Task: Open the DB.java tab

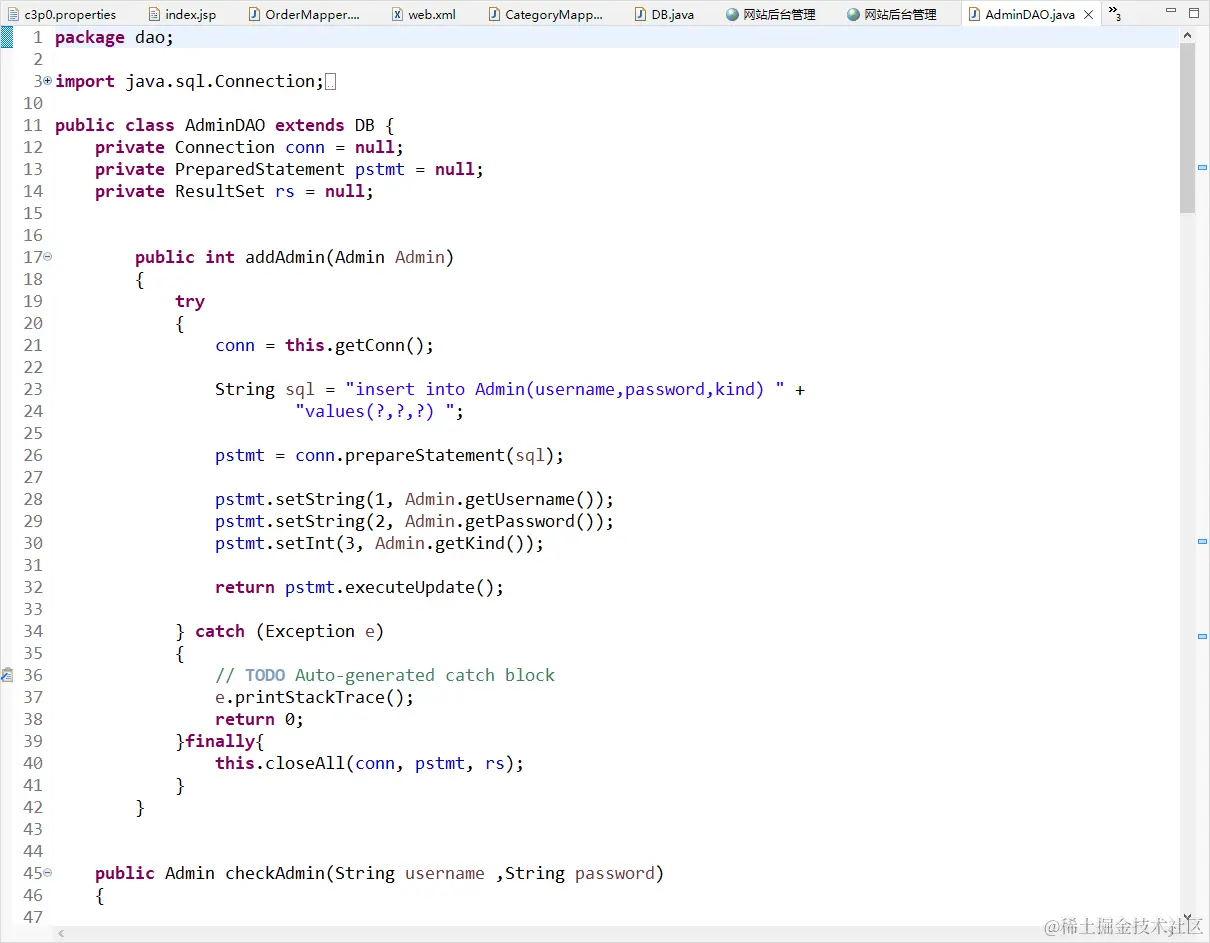Action: (x=664, y=14)
